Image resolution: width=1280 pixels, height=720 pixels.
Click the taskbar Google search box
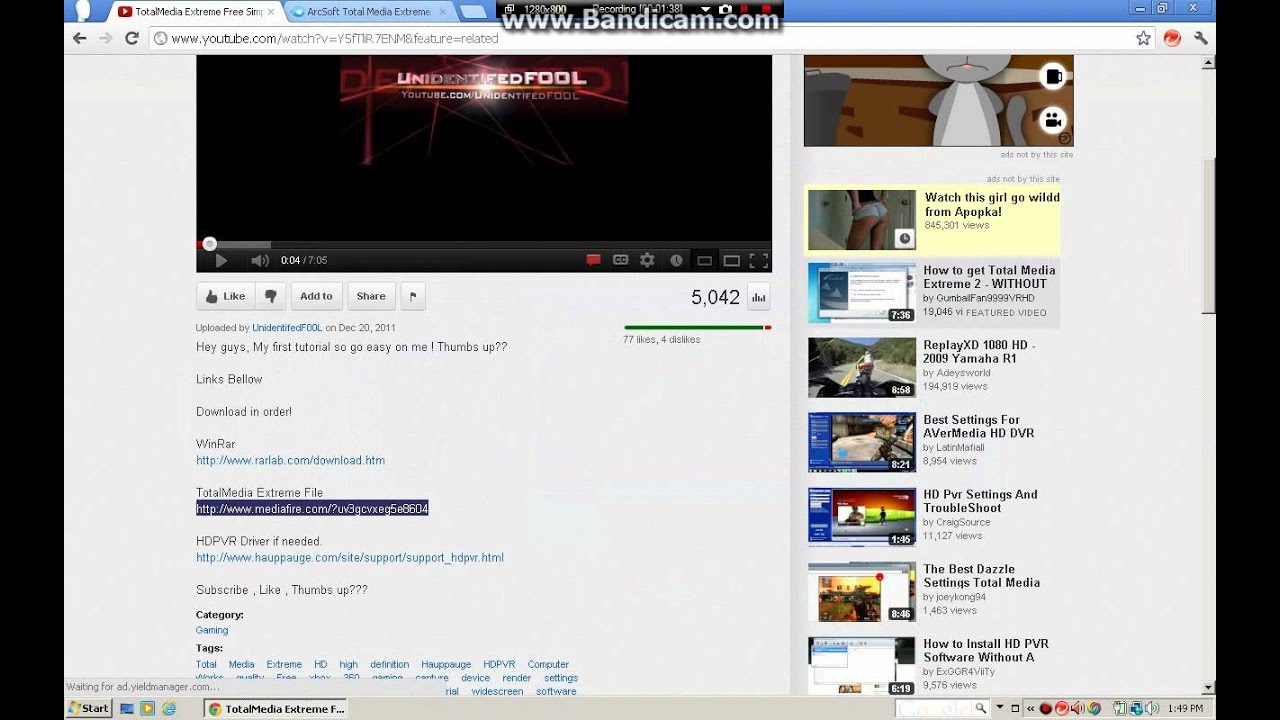pos(932,708)
